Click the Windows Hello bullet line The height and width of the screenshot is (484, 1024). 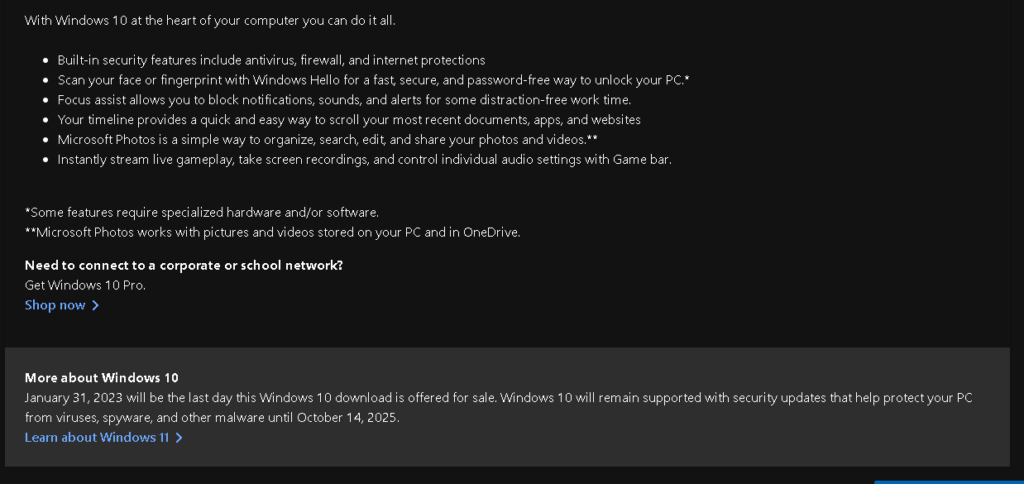(374, 80)
